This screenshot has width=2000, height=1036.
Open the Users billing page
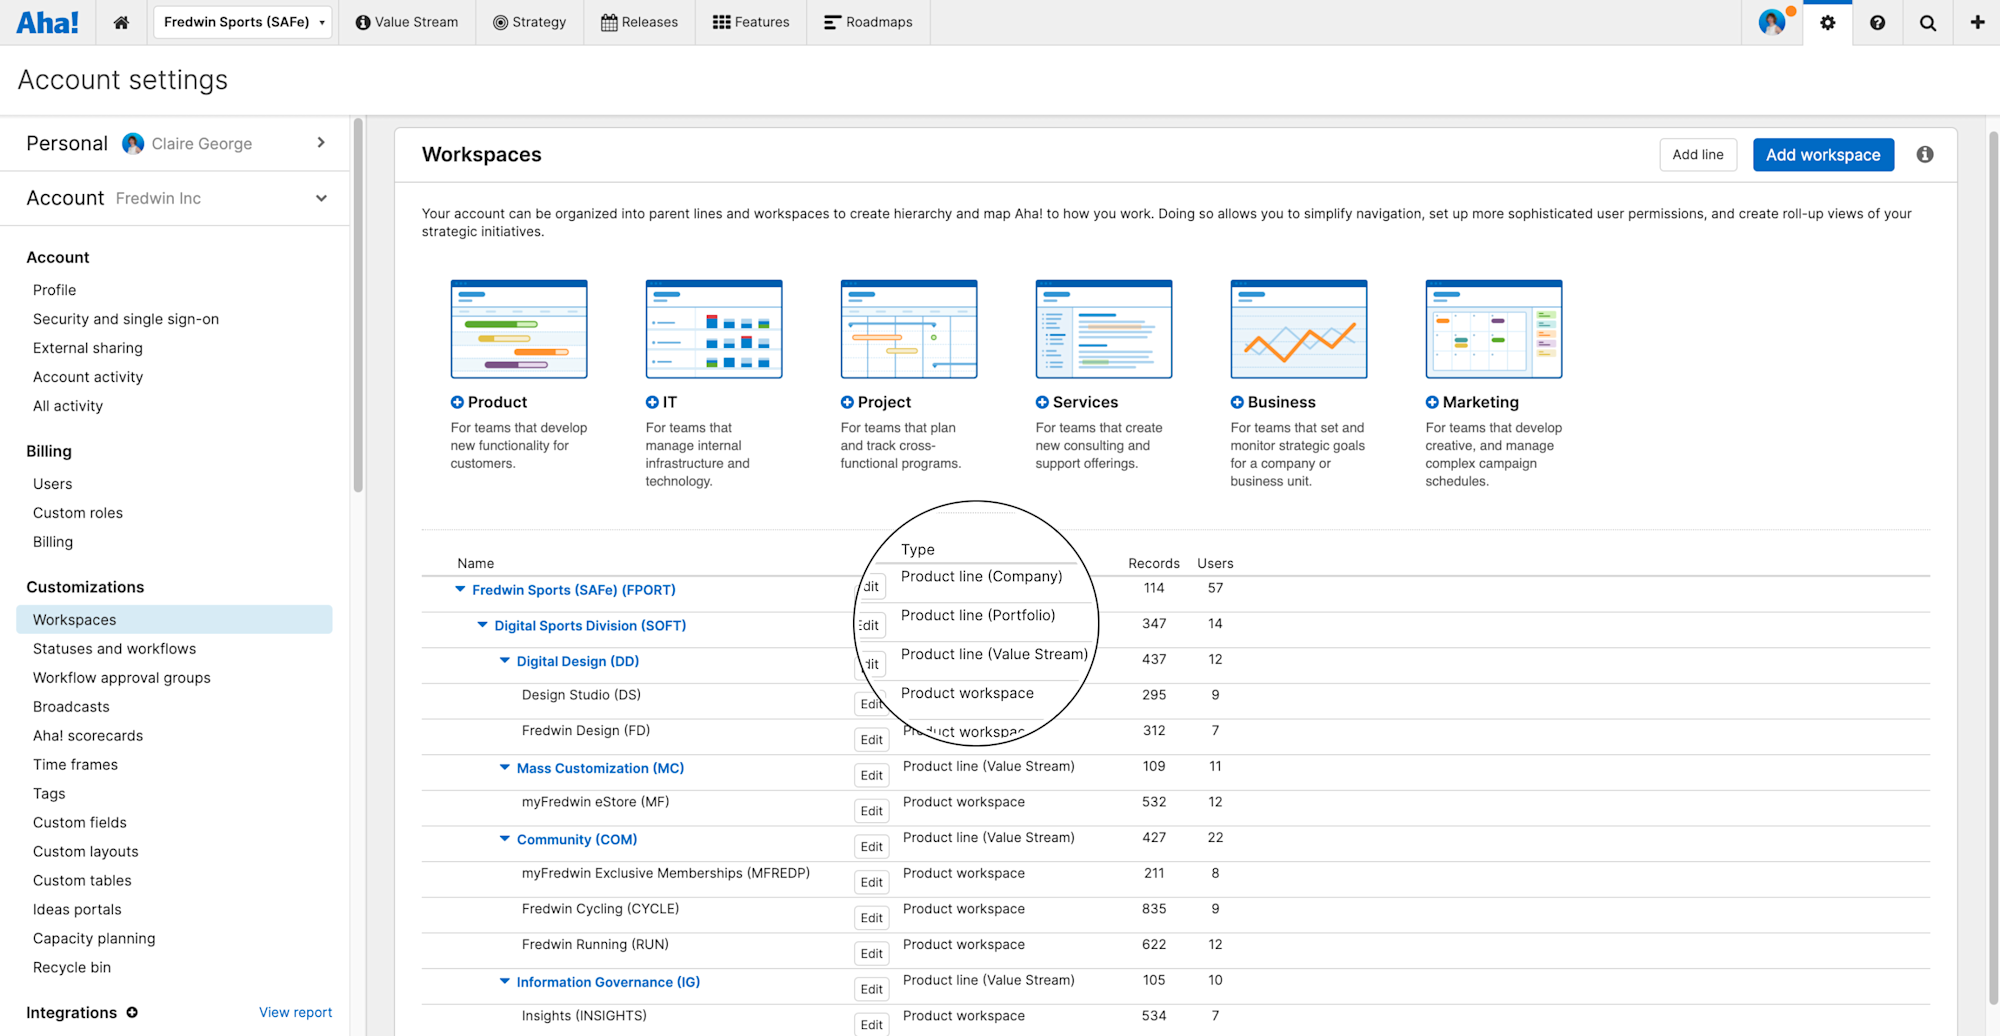53,484
